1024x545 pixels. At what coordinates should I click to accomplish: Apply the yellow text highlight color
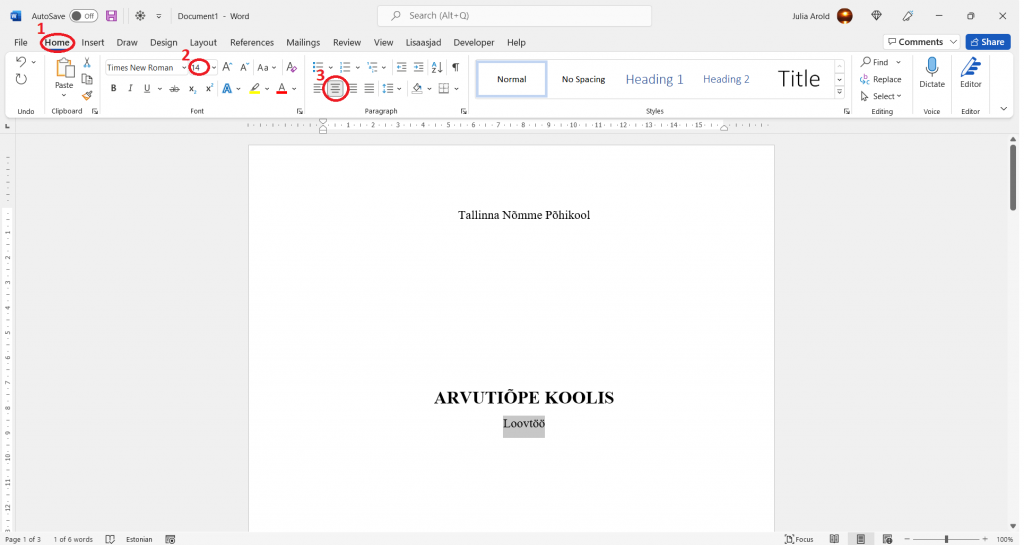[x=255, y=89]
